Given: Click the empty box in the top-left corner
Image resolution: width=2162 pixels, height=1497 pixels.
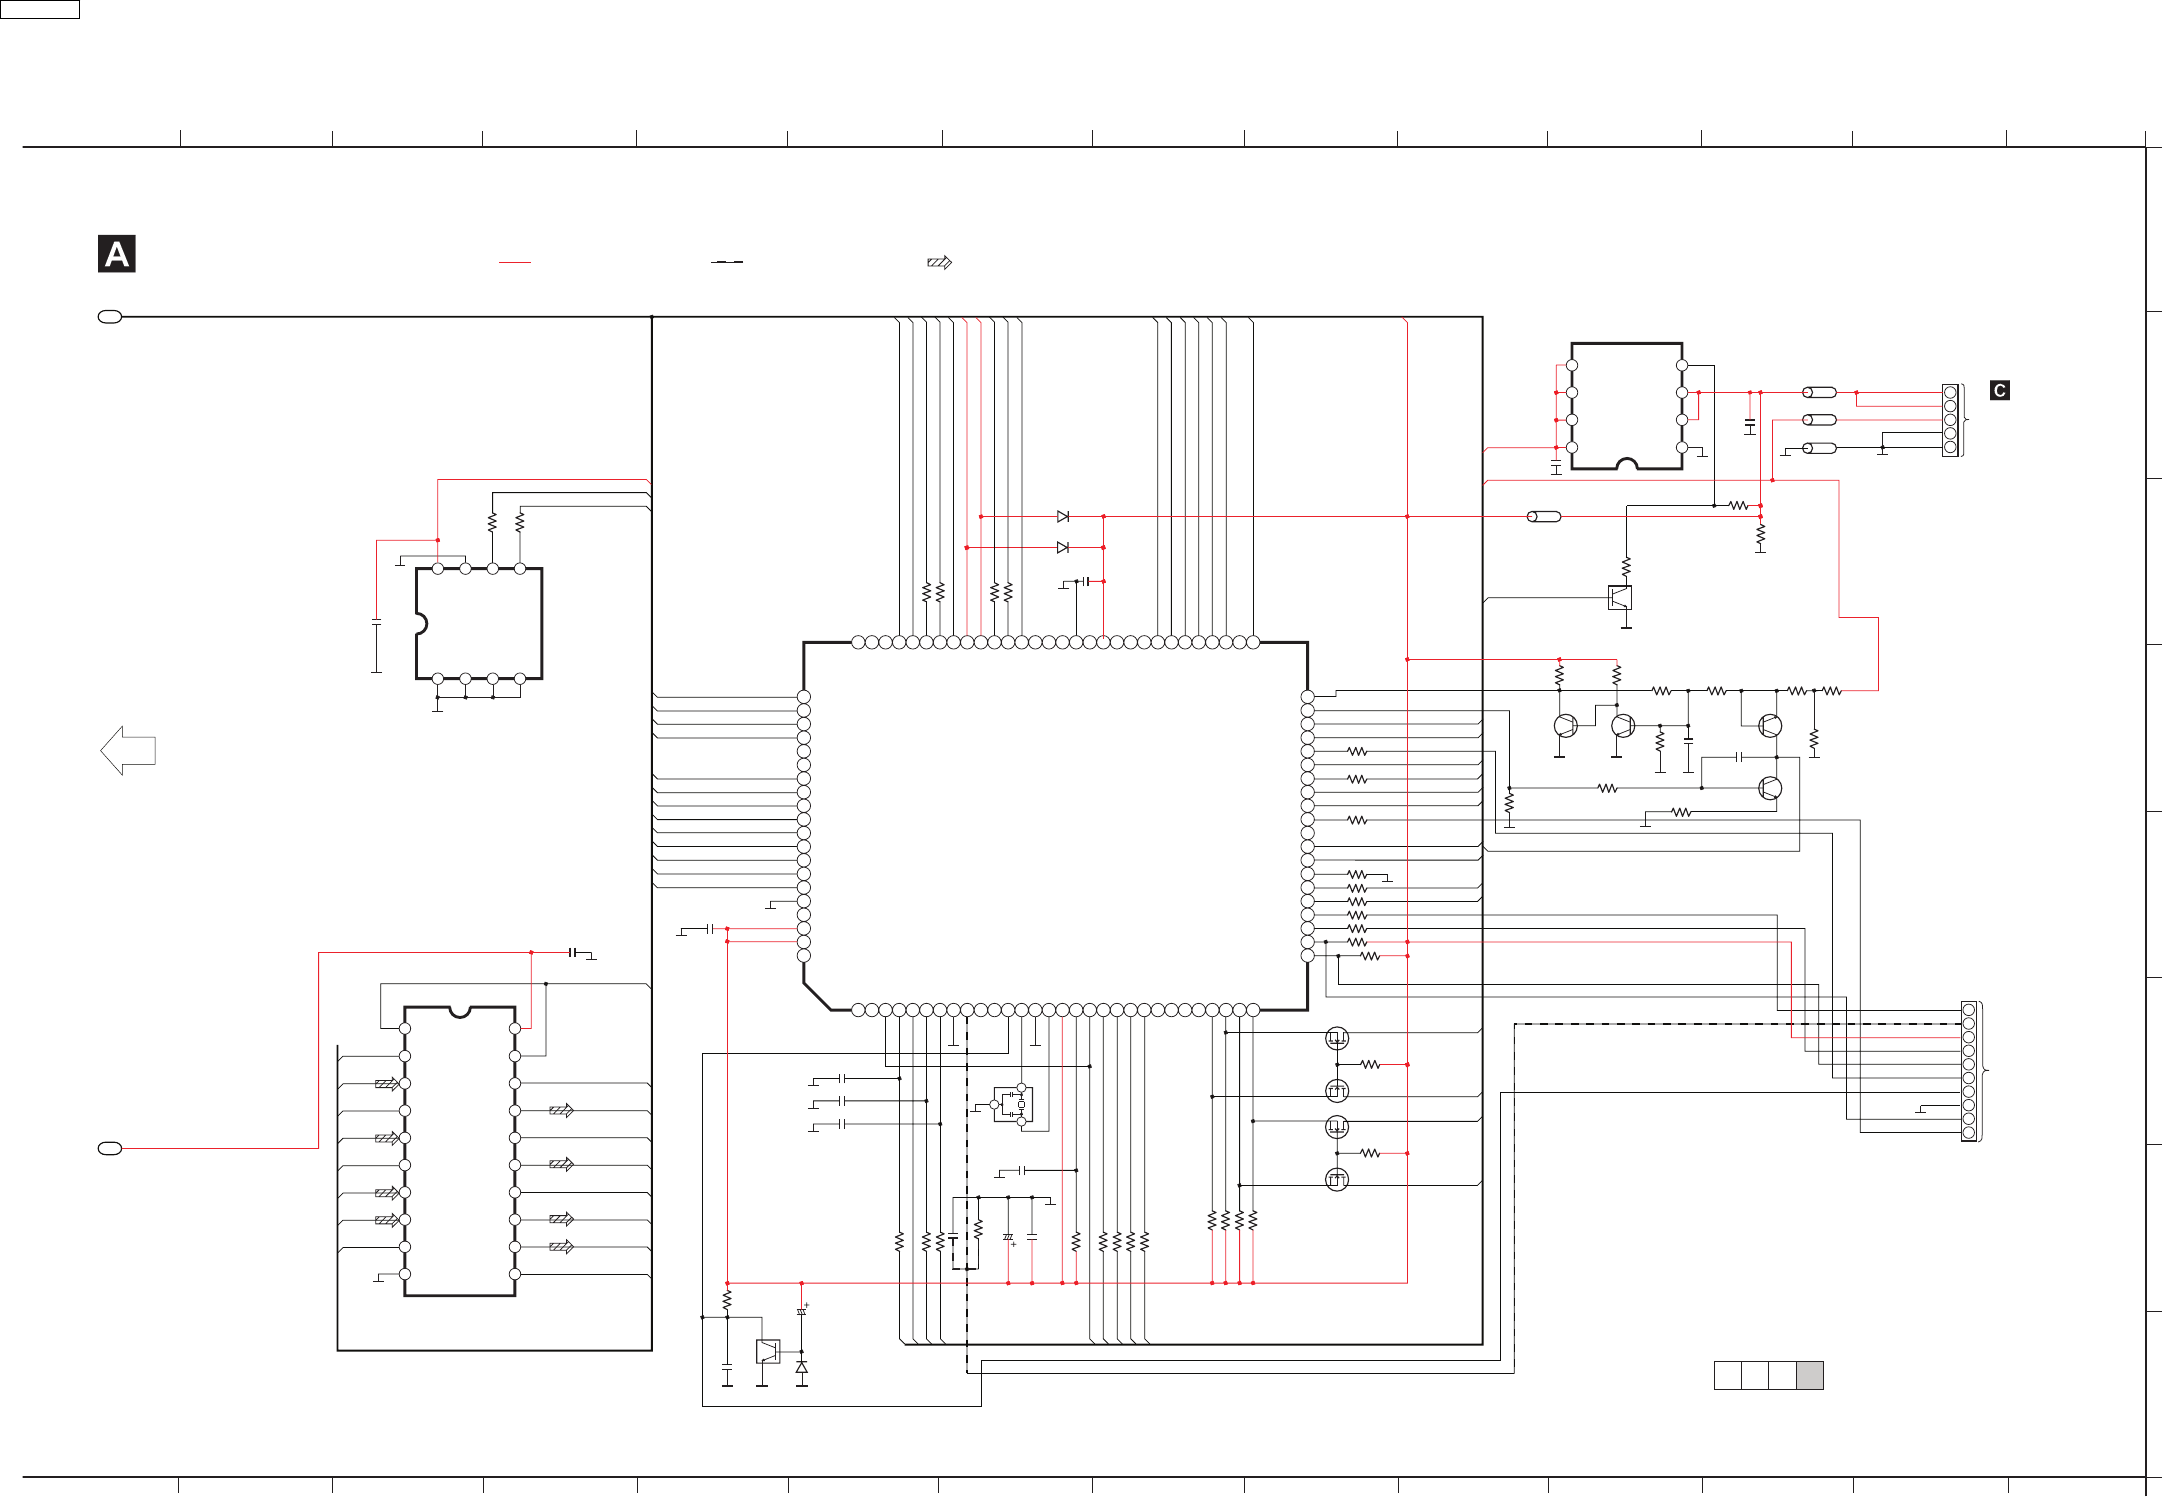Looking at the screenshot, I should pos(40,9).
